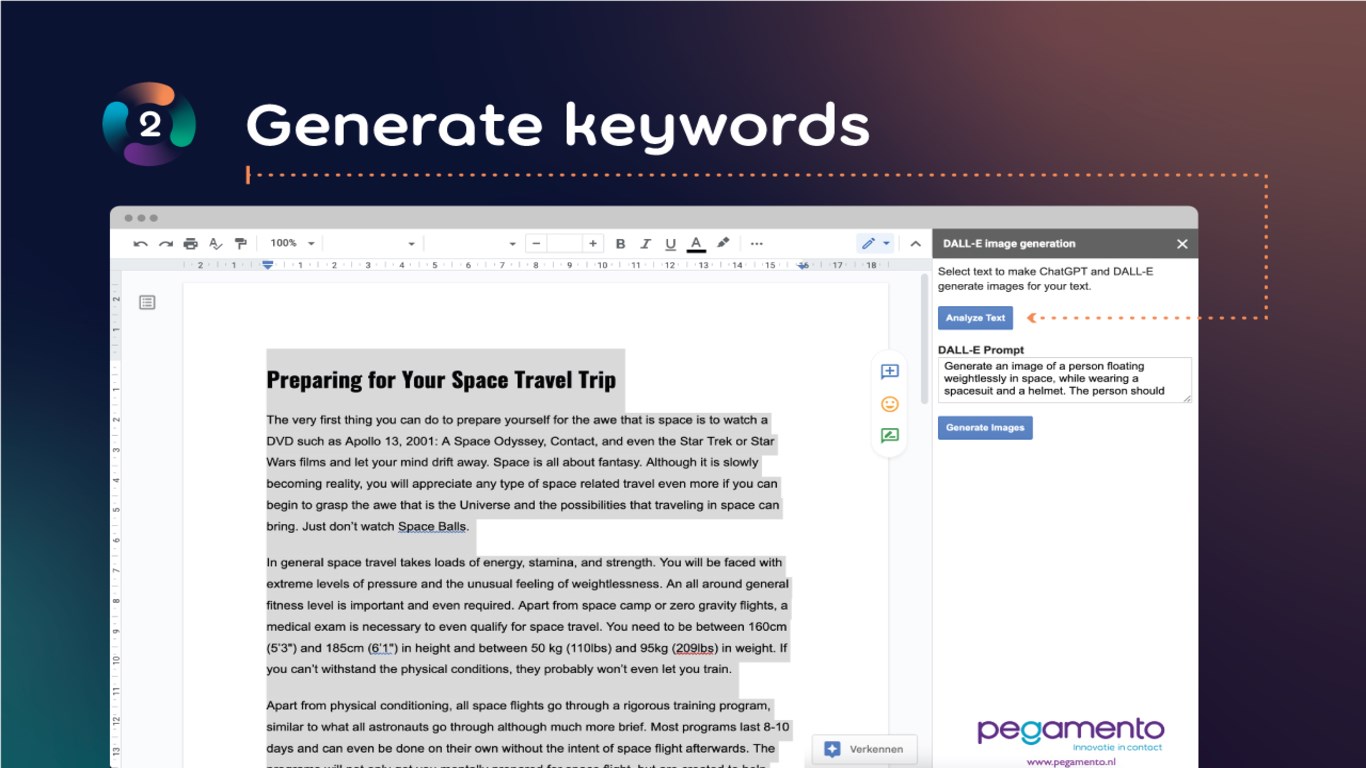Click the flagged text '209lbs'
Viewport: 1366px width, 768px height.
(695, 648)
